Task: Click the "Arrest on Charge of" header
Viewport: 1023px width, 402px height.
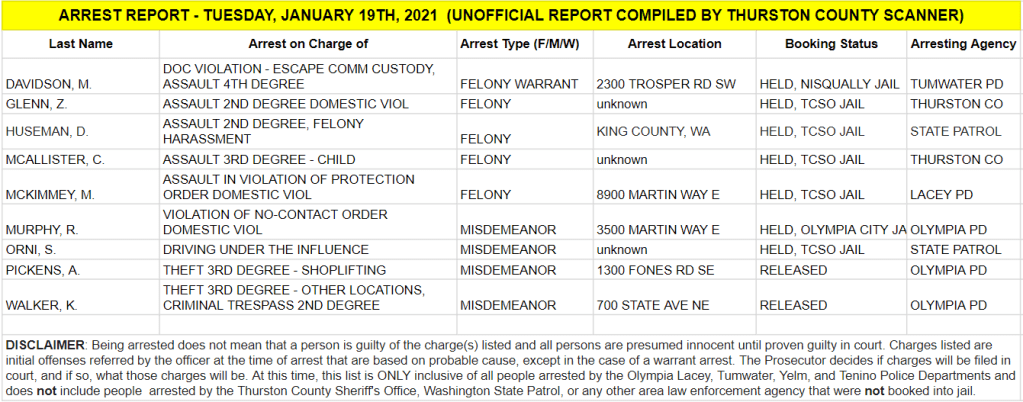Action: pos(307,44)
